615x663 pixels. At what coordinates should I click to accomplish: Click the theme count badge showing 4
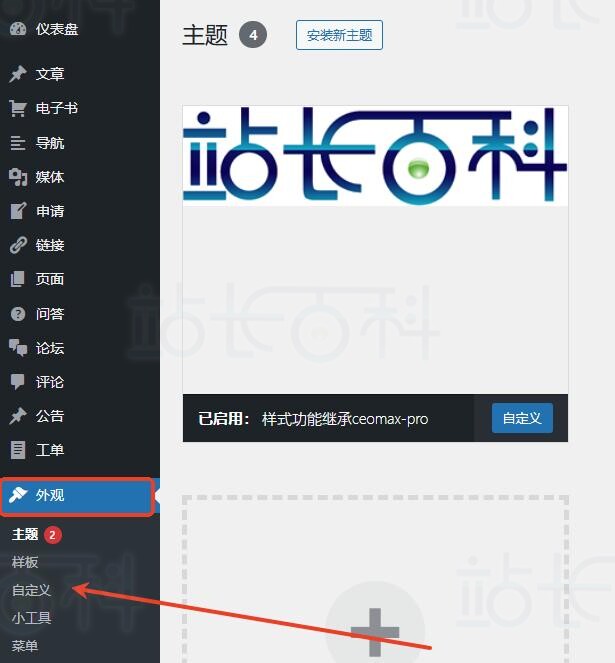[x=253, y=35]
